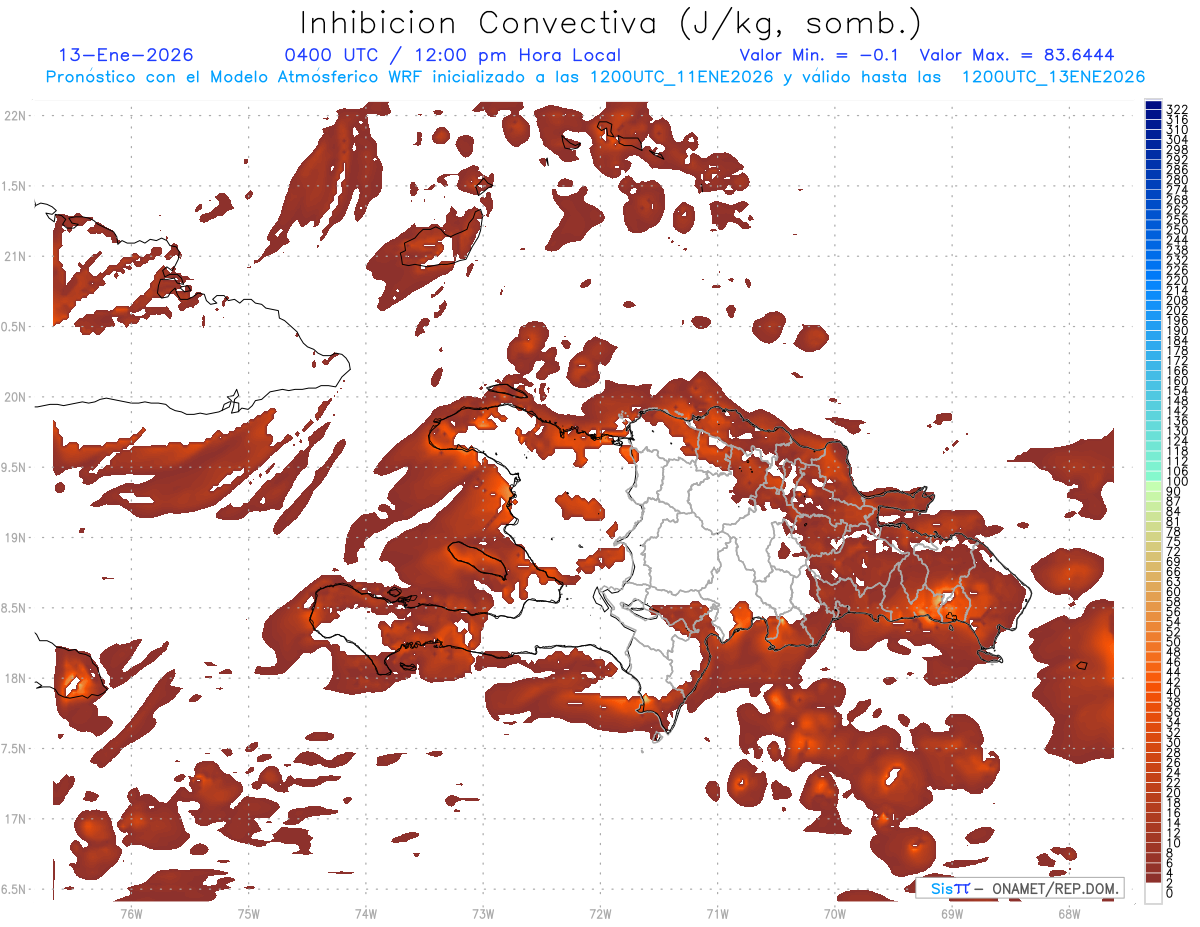
Task: Click the colorbar value label '0'
Action: click(x=1171, y=893)
